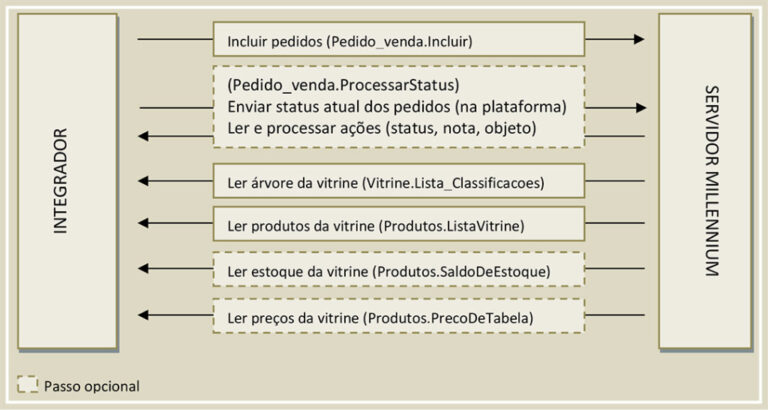Viewport: 768px width, 410px height.
Task: Click the right arrowhead on Enviar status row
Action: 639,107
